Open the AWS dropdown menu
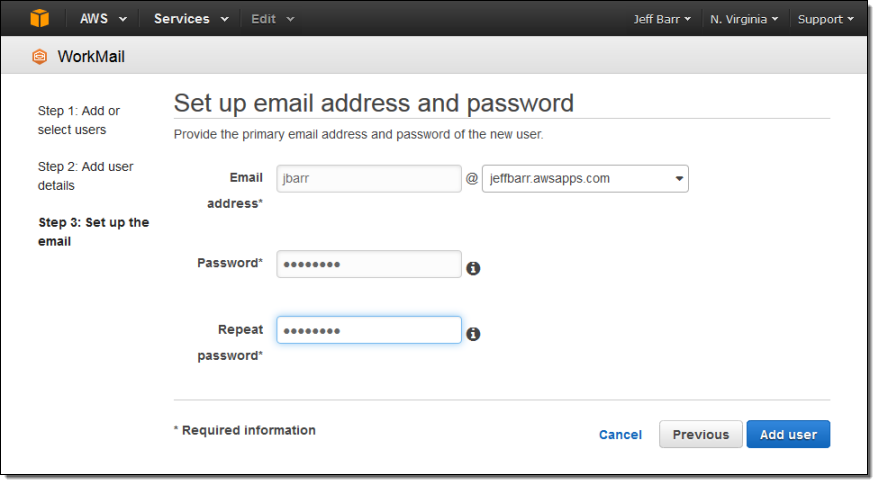Screen dimensions: 878x485 104,19
